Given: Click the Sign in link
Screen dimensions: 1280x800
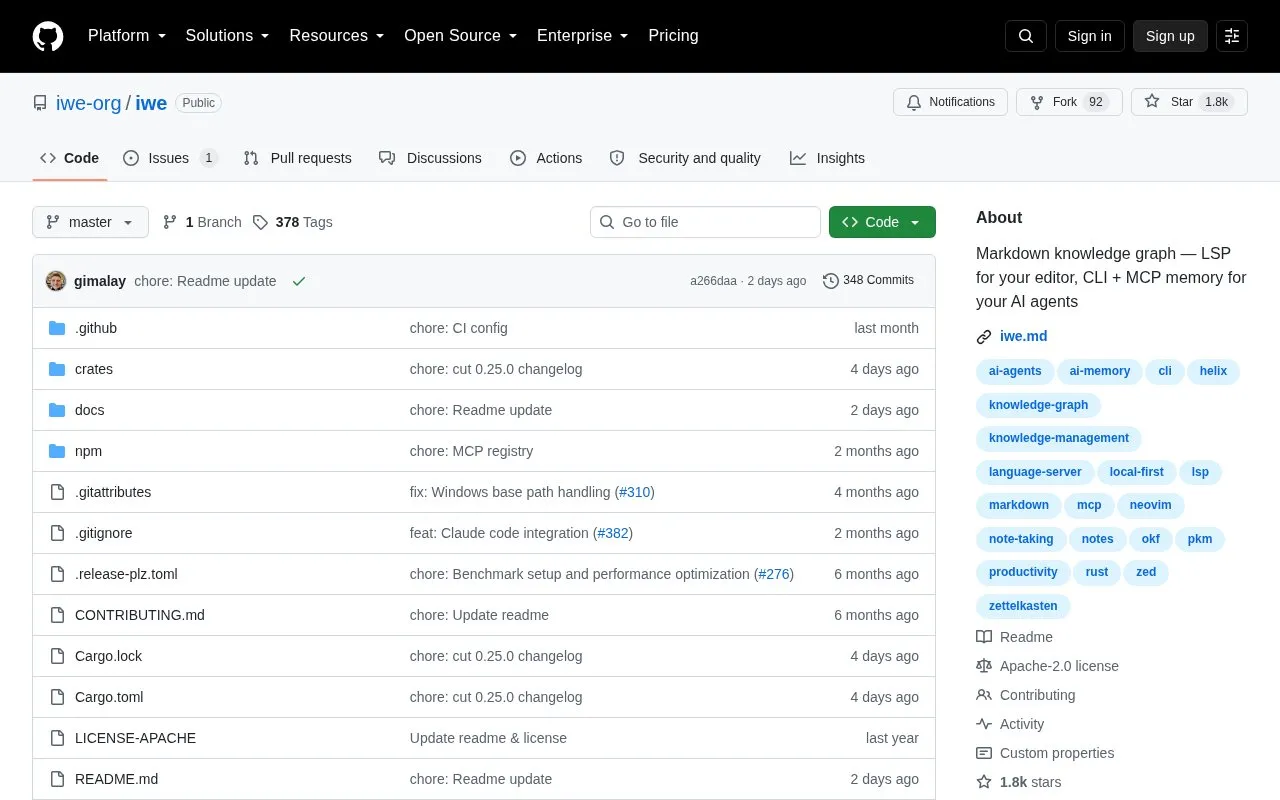Looking at the screenshot, I should 1089,36.
